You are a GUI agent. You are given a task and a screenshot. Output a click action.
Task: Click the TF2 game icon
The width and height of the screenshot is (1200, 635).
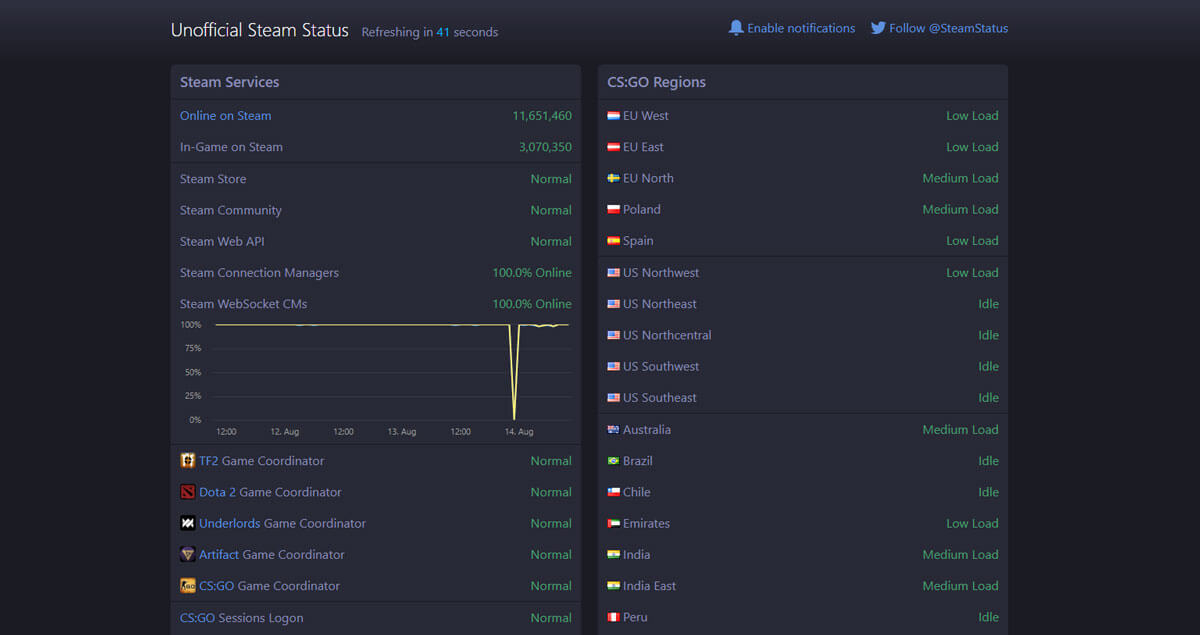(188, 461)
